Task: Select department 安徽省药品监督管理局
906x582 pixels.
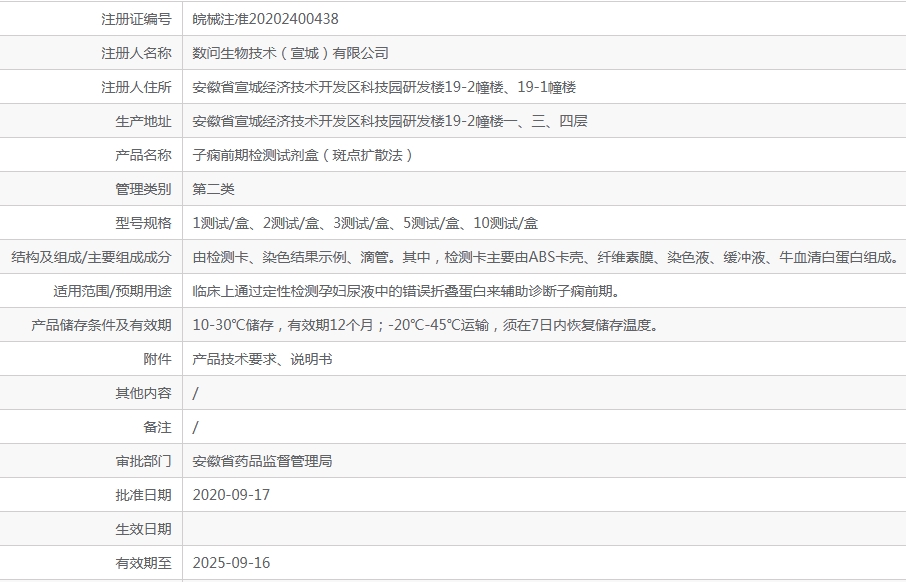Action: 262,461
